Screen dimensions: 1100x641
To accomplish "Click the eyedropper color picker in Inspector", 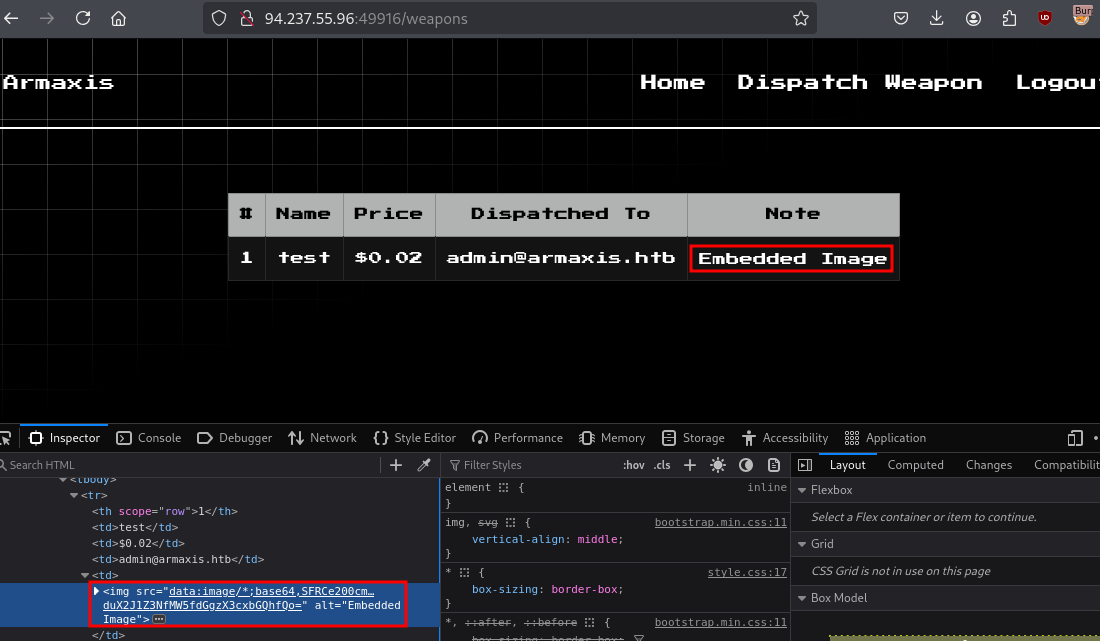I will point(423,465).
